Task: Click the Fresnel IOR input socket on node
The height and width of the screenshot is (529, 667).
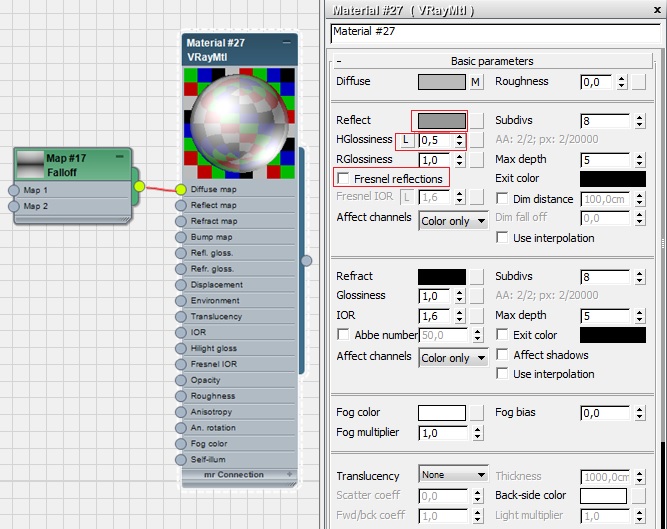Action: [181, 364]
